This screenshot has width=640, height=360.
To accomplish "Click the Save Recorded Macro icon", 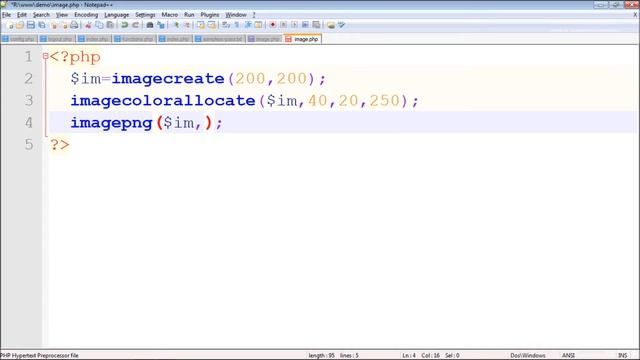I will 316,25.
